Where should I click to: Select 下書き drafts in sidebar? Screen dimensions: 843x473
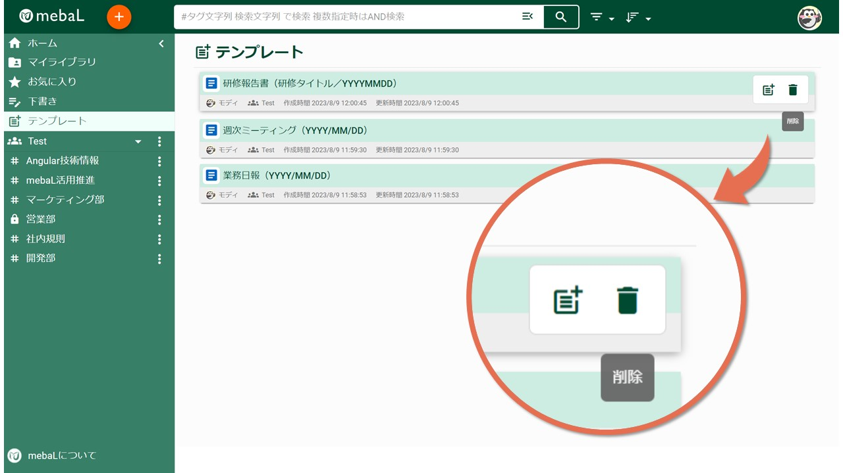[42, 102]
